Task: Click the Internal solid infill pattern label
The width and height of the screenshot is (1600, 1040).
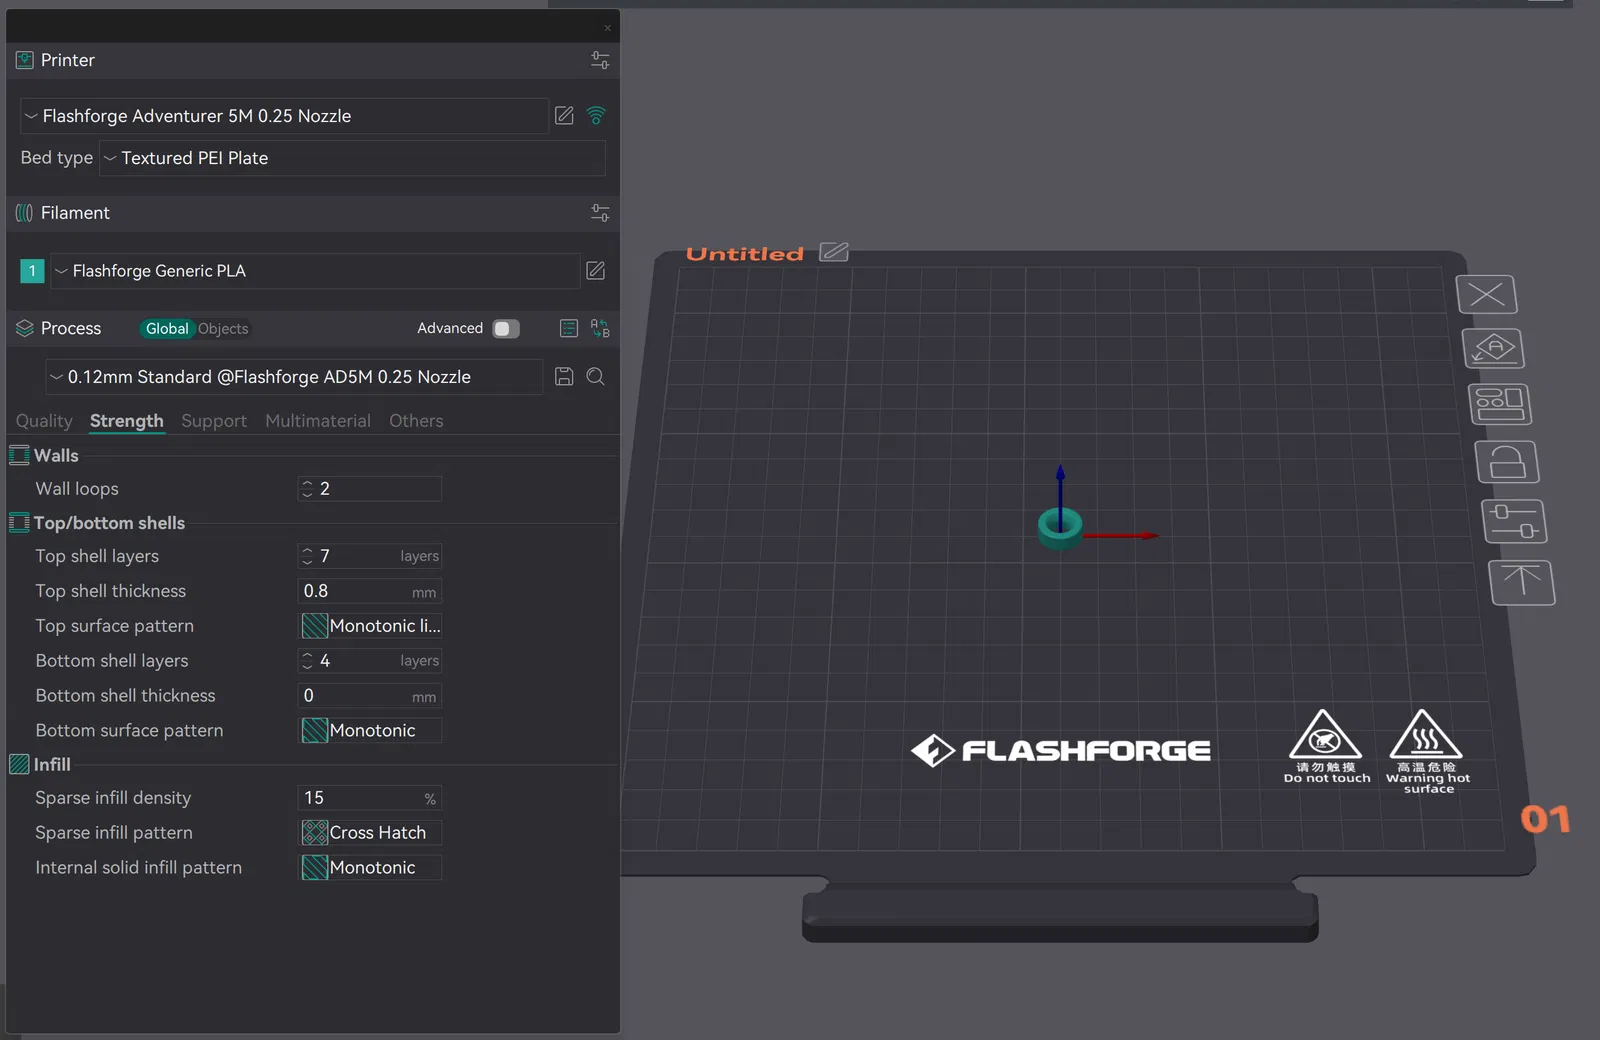Action: click(138, 868)
